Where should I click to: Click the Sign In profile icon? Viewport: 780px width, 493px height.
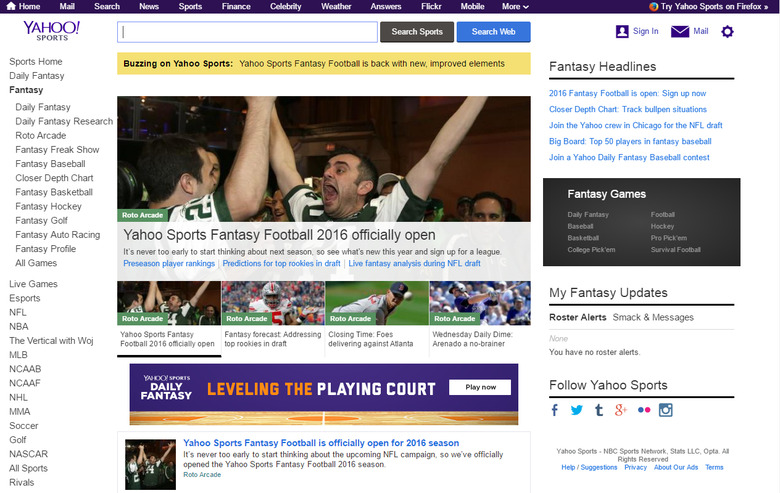click(x=622, y=32)
